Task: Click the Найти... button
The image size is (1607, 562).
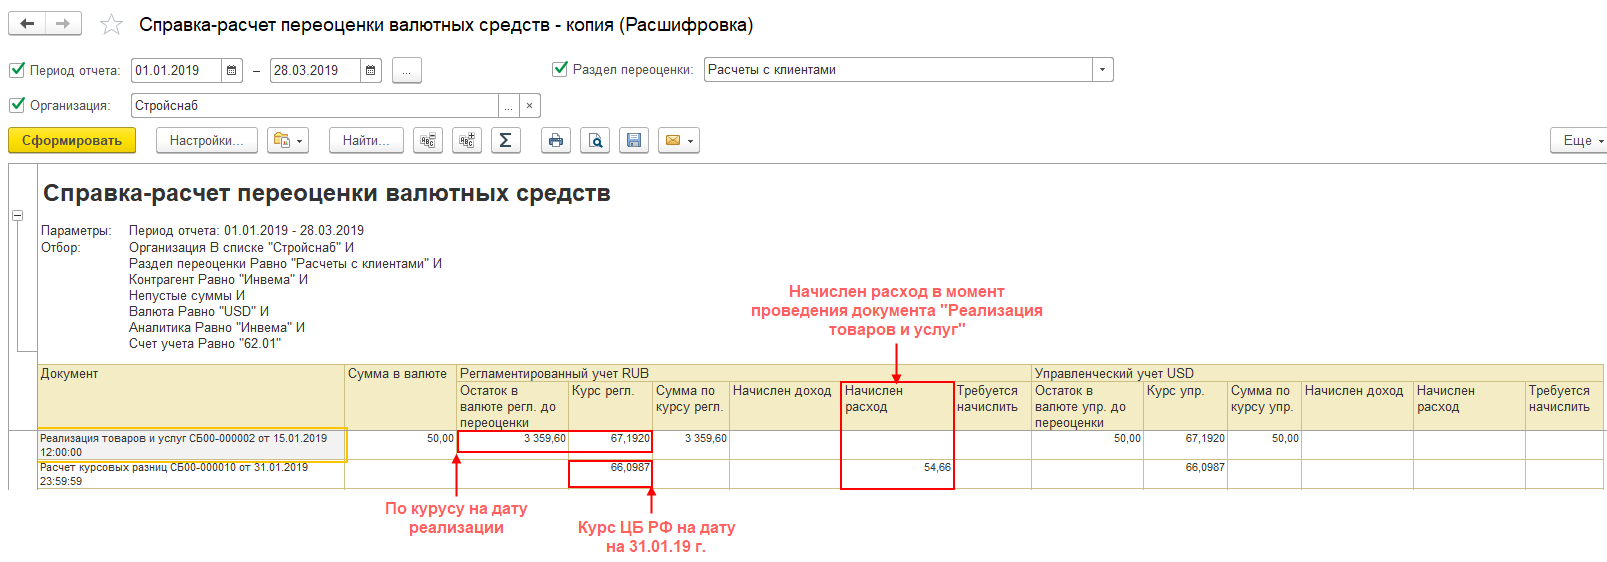Action: [x=366, y=141]
